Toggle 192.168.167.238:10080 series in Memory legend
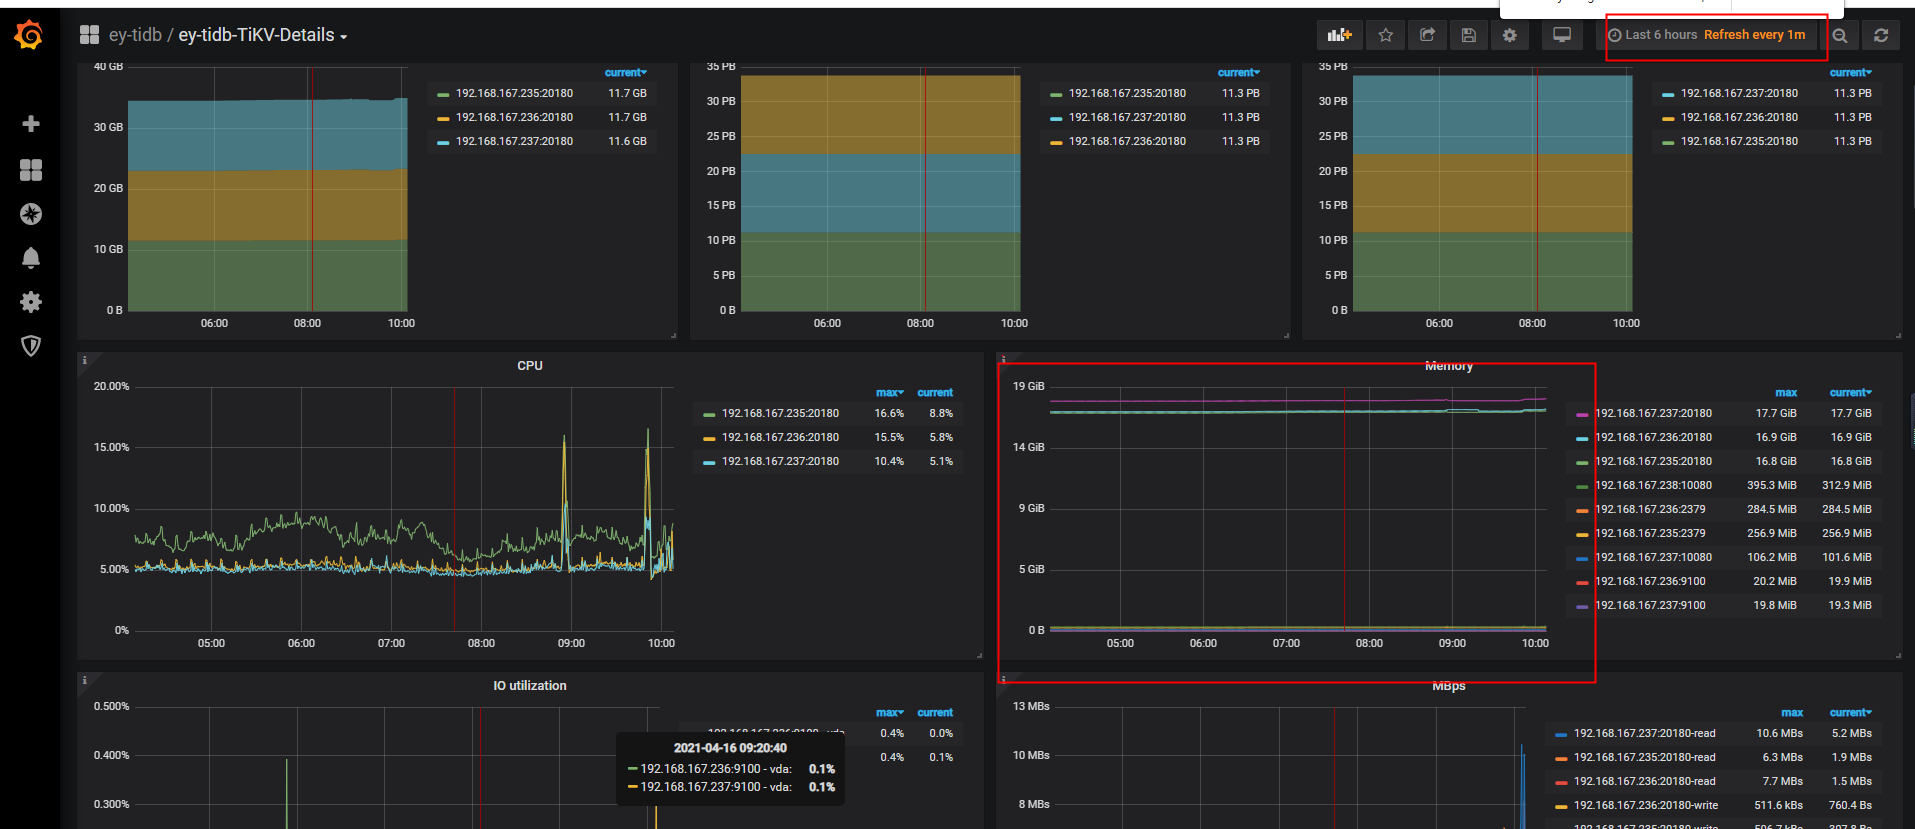The width and height of the screenshot is (1915, 829). pyautogui.click(x=1653, y=485)
